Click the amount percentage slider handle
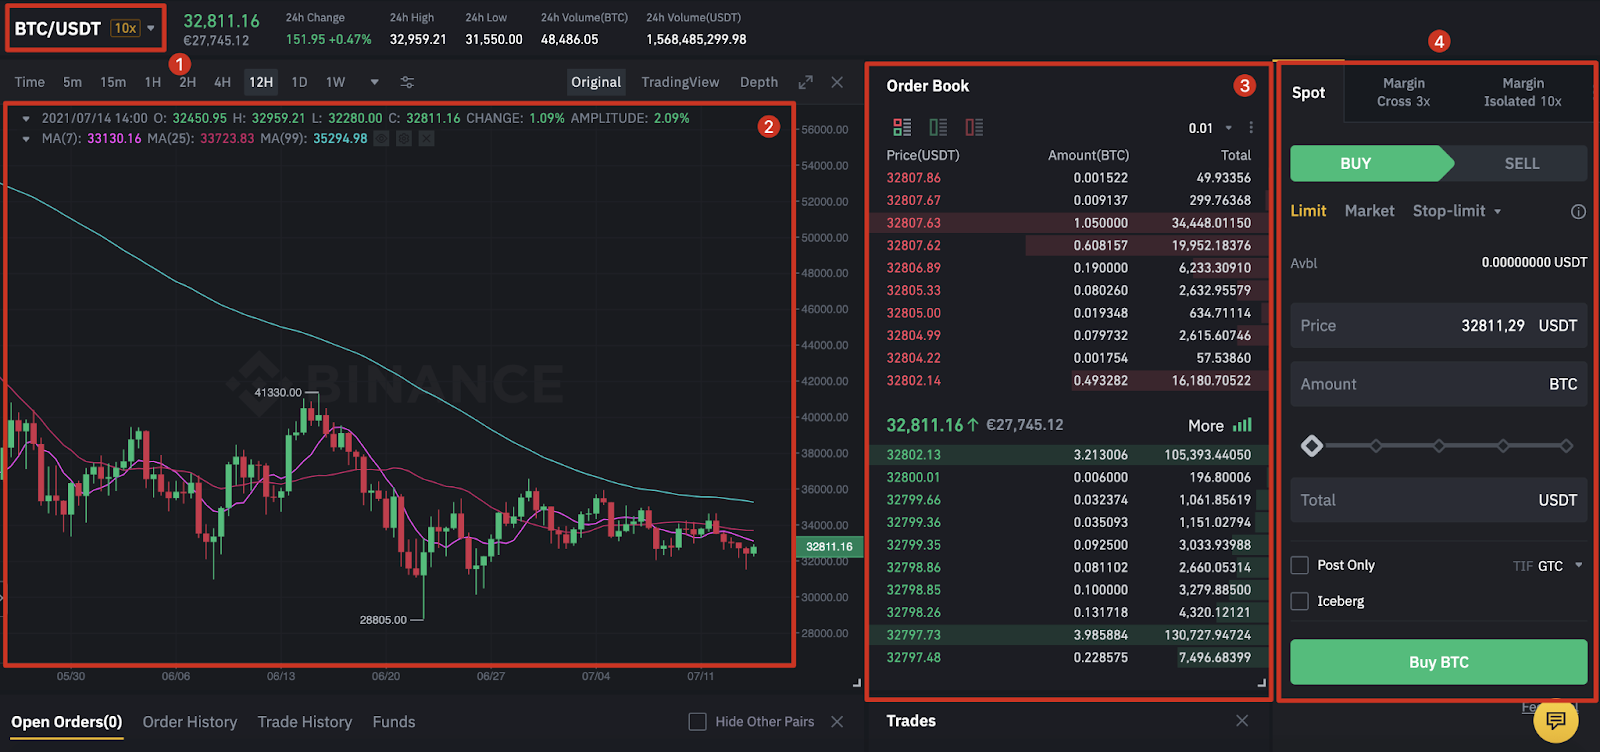 pos(1312,446)
